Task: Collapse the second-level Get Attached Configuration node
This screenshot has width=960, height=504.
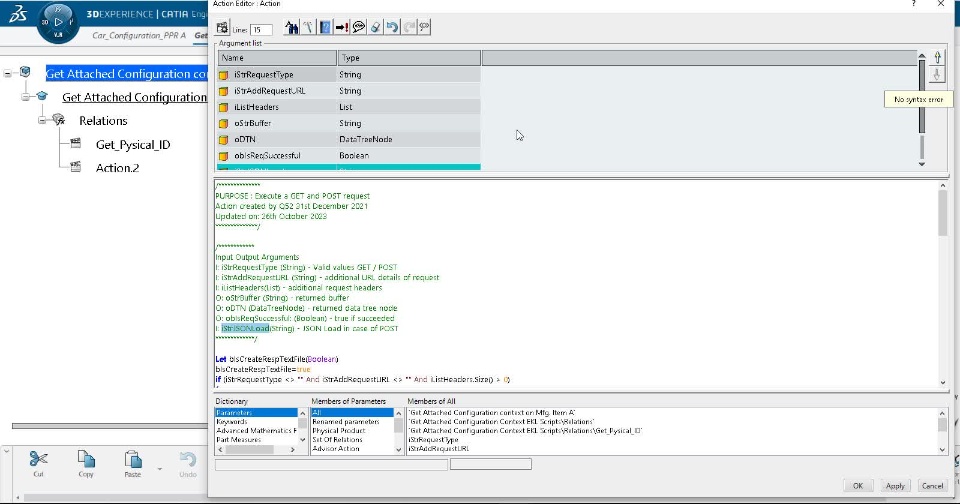Action: pyautogui.click(x=24, y=97)
